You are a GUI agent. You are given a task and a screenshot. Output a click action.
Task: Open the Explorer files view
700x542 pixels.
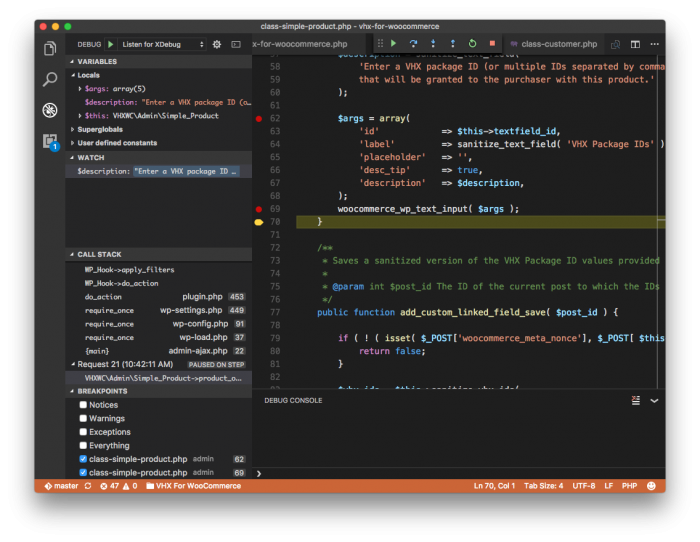[50, 48]
